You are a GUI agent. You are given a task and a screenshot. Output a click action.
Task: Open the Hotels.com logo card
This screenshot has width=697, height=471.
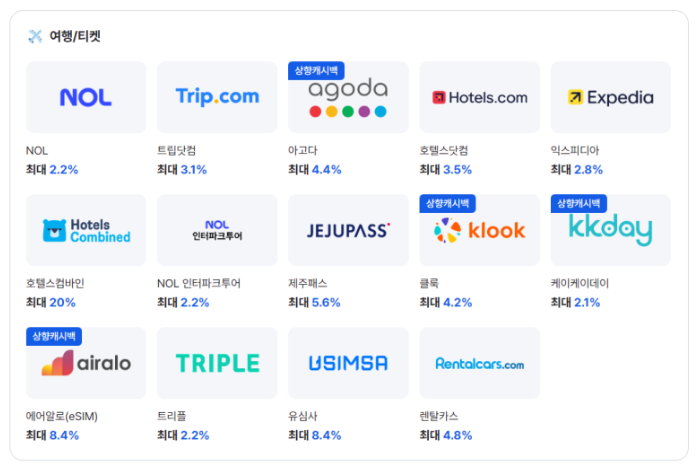pos(479,97)
